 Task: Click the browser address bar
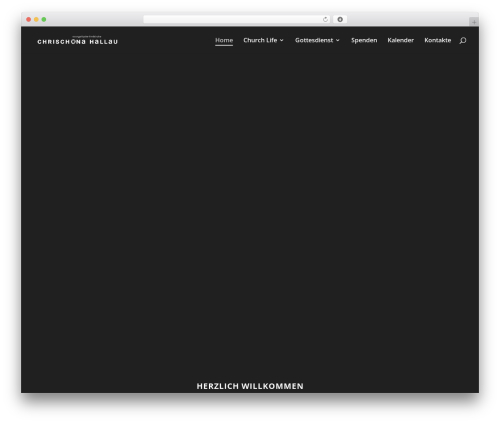[237, 20]
